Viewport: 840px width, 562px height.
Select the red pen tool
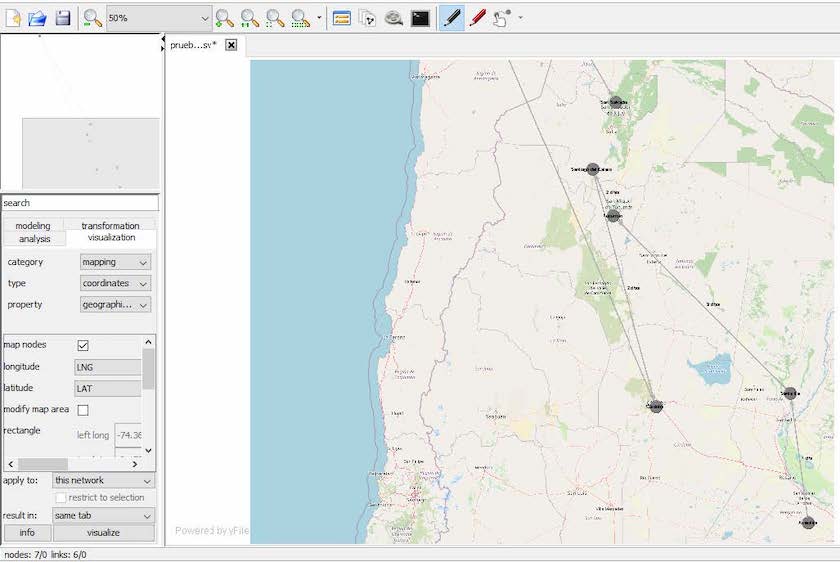point(477,18)
